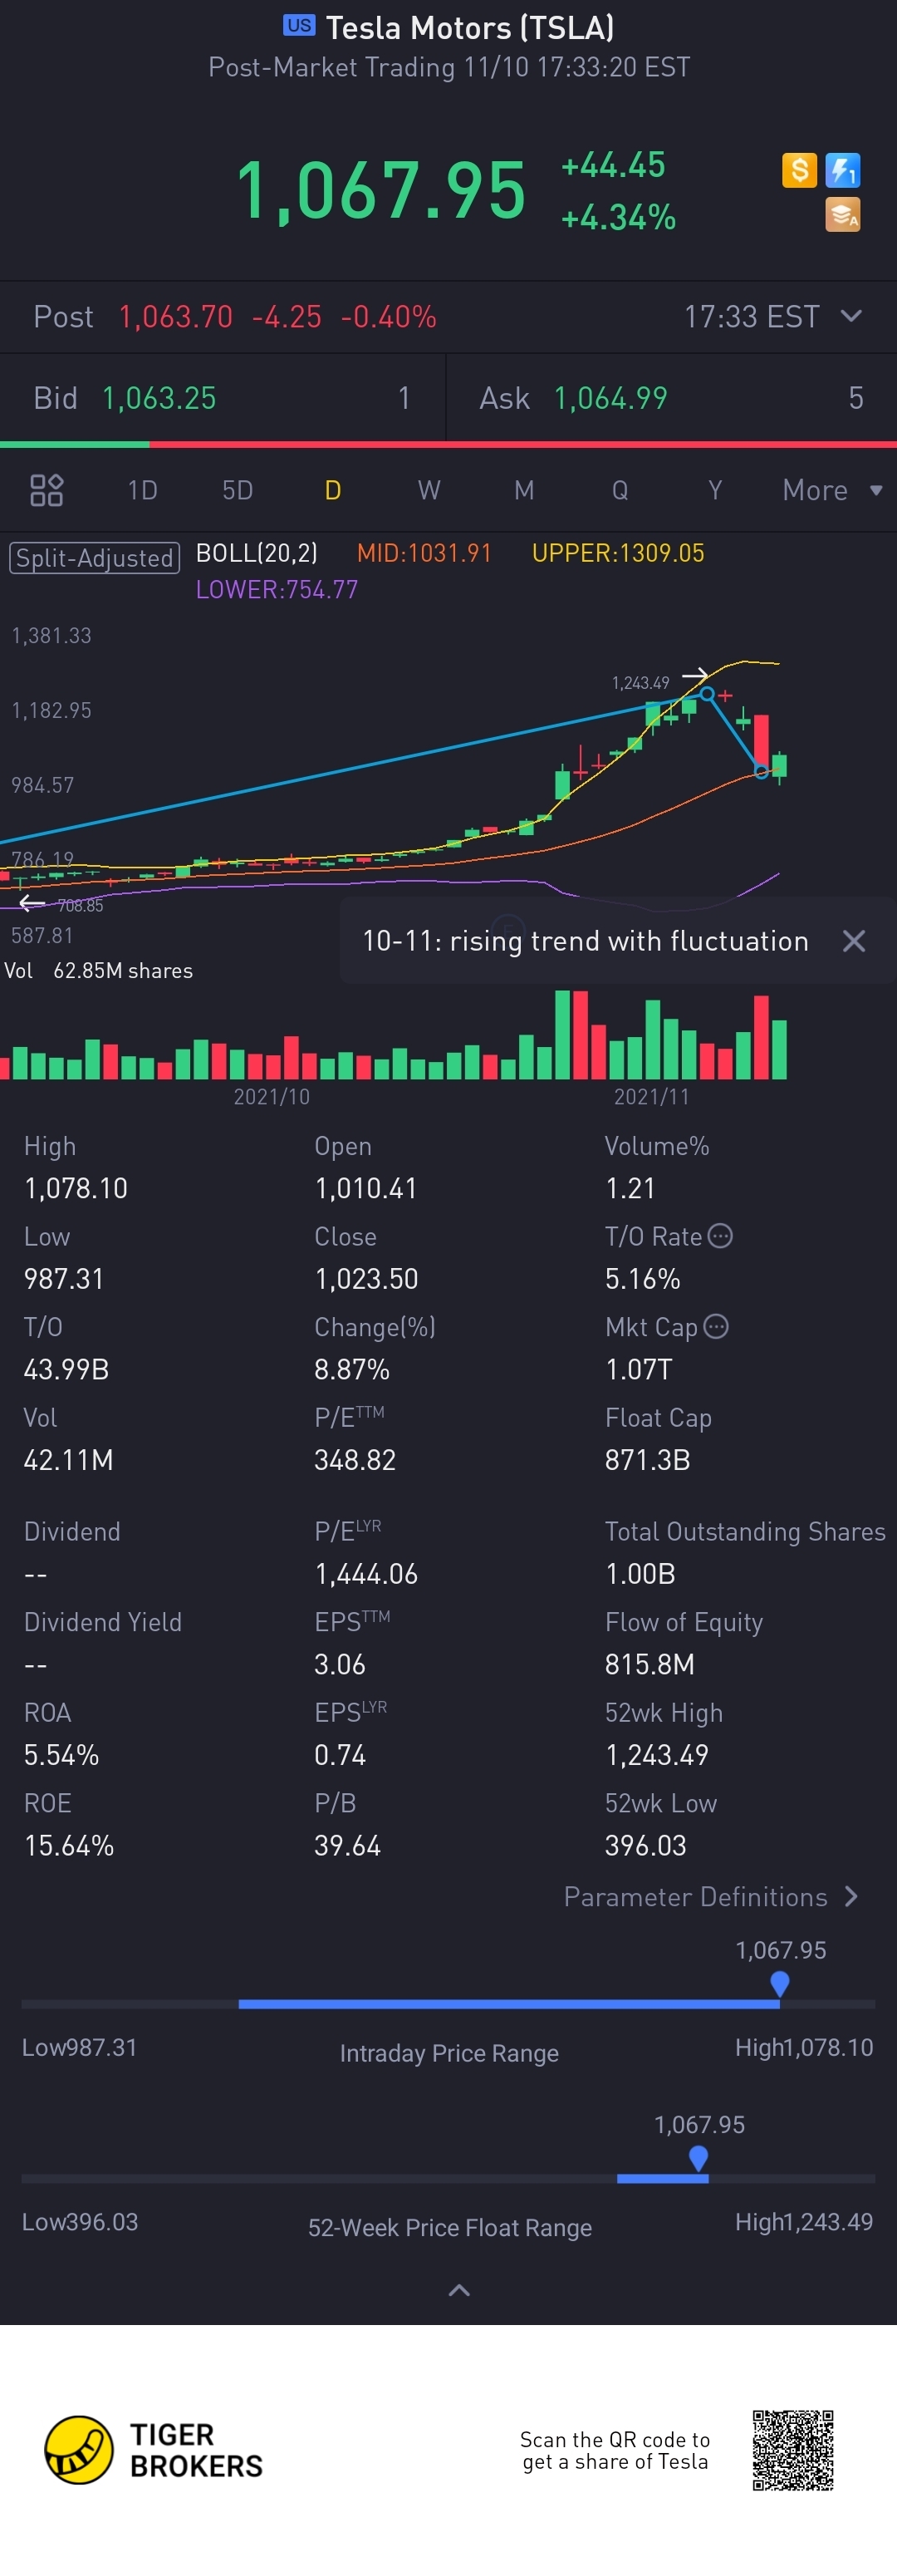Tap the Intraday Price Range marker

(780, 1984)
